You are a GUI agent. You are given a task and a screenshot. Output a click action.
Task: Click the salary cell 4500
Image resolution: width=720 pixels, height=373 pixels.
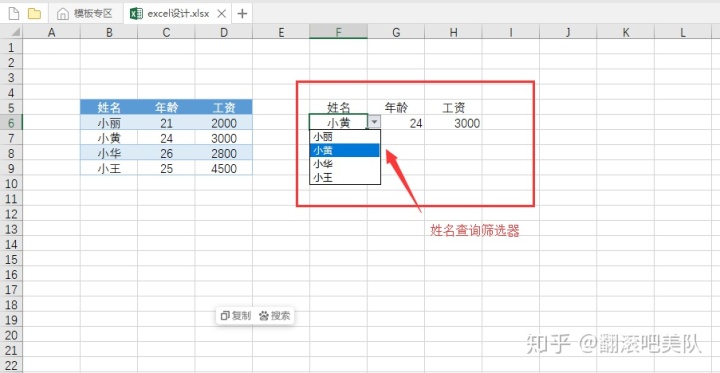[224, 169]
